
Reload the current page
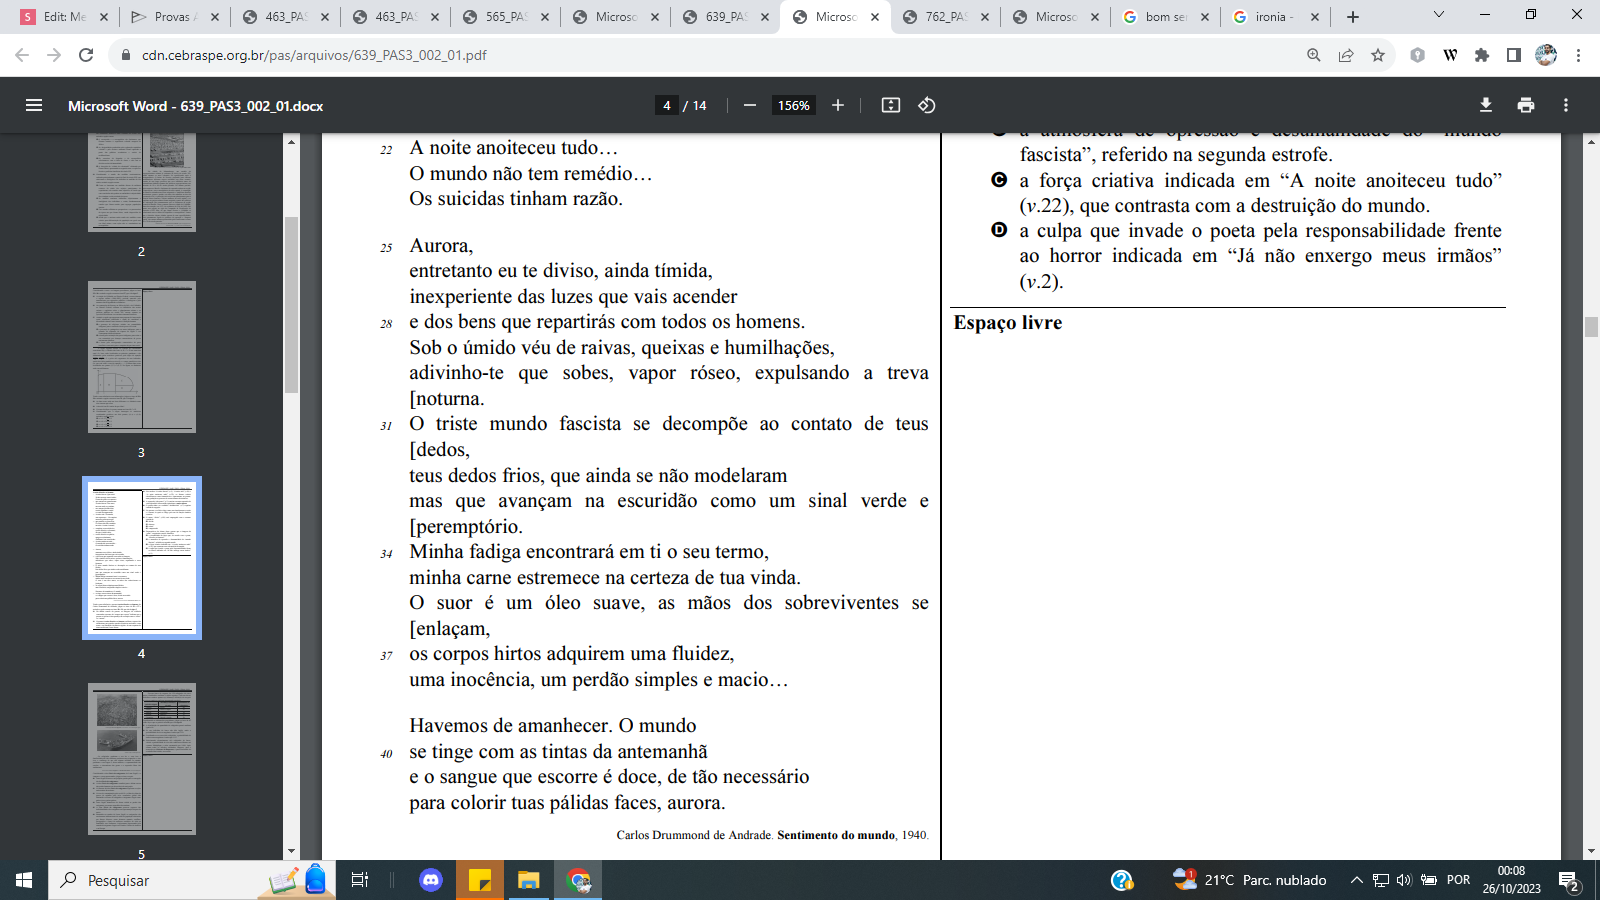coord(86,55)
